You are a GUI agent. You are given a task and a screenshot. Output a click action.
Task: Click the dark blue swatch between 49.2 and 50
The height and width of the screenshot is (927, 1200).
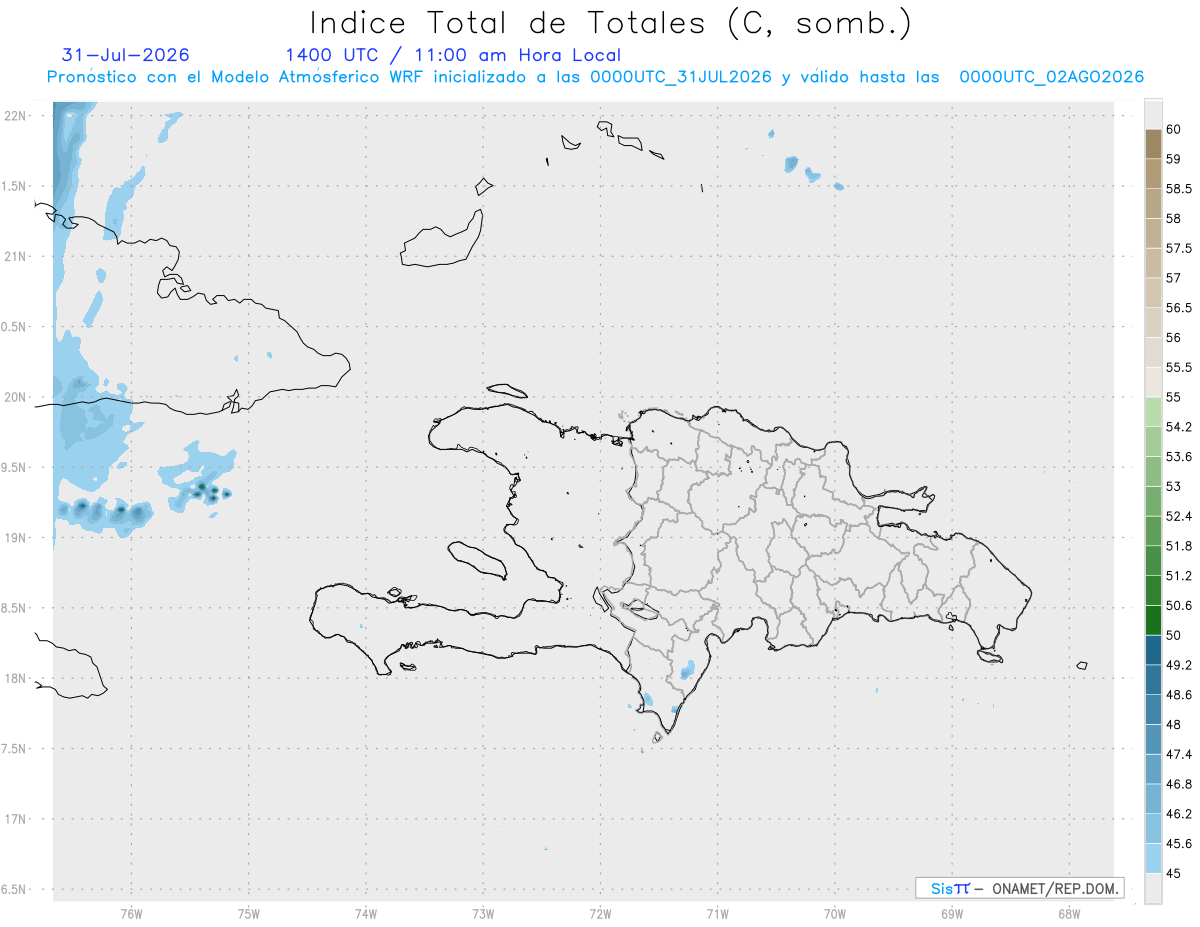tap(1153, 650)
